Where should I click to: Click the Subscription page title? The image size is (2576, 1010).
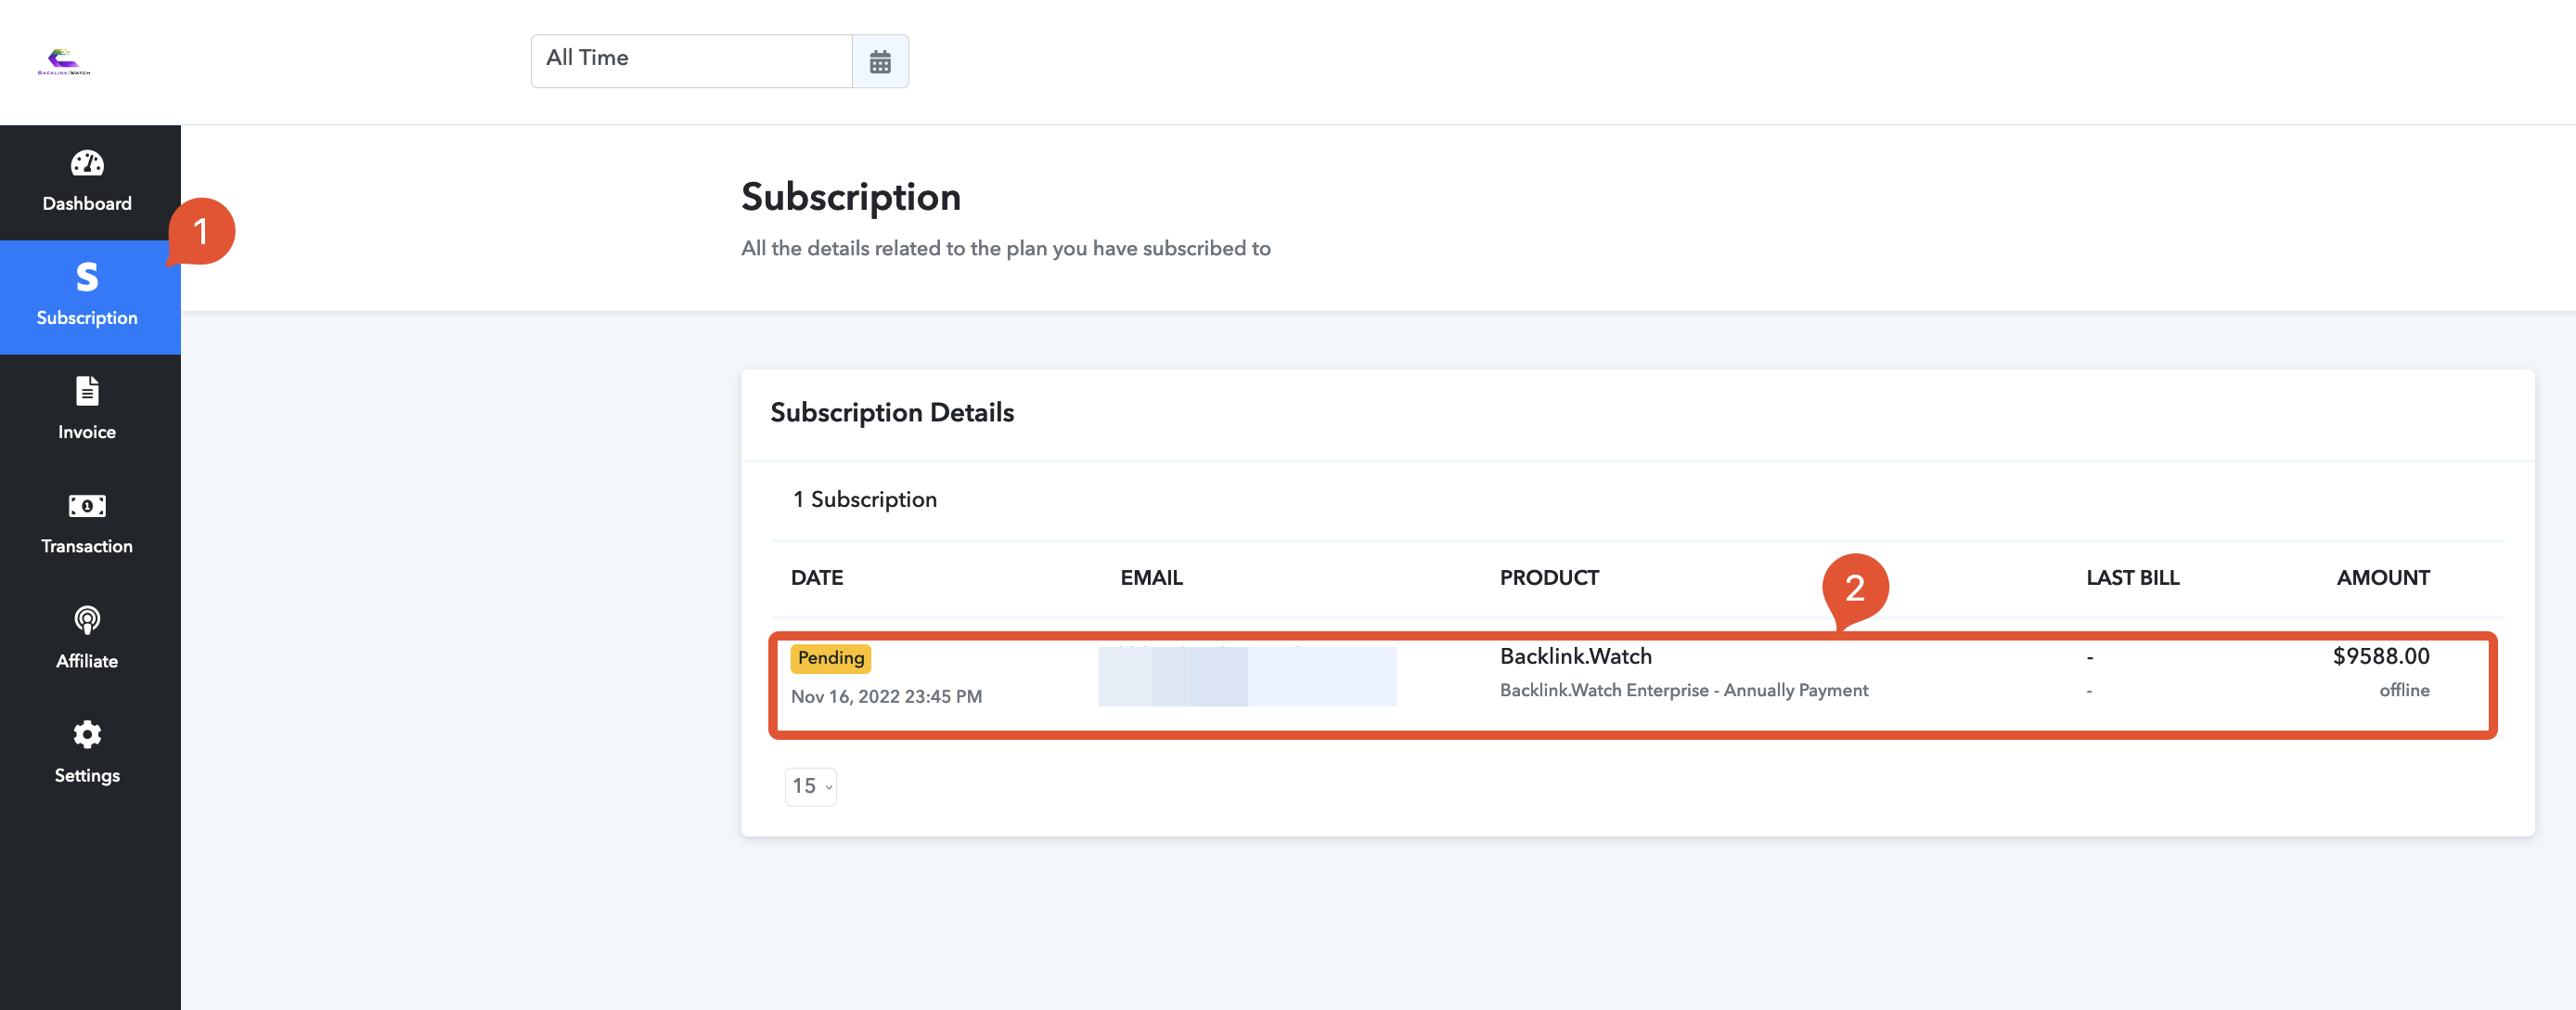pyautogui.click(x=851, y=197)
